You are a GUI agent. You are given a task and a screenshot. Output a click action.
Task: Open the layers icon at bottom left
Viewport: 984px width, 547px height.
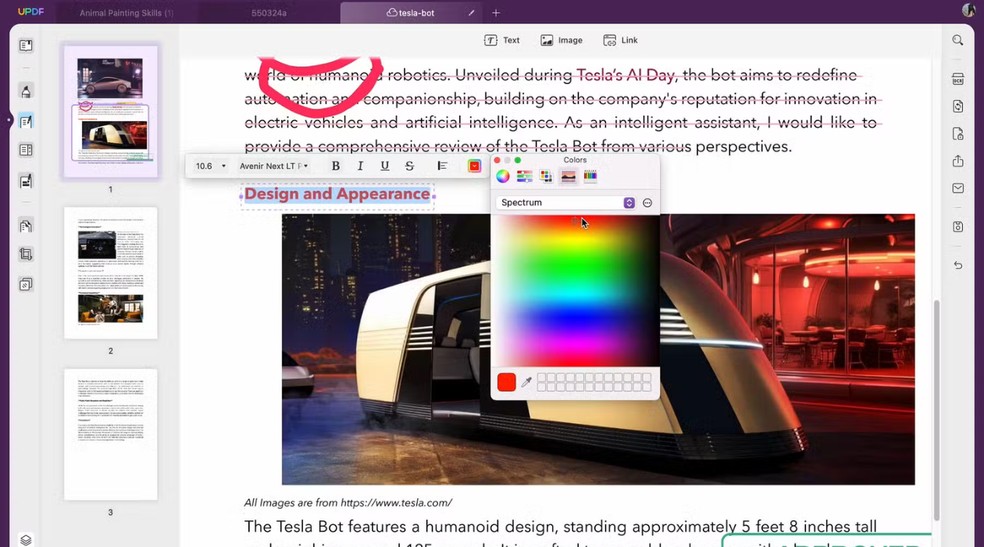tap(26, 540)
